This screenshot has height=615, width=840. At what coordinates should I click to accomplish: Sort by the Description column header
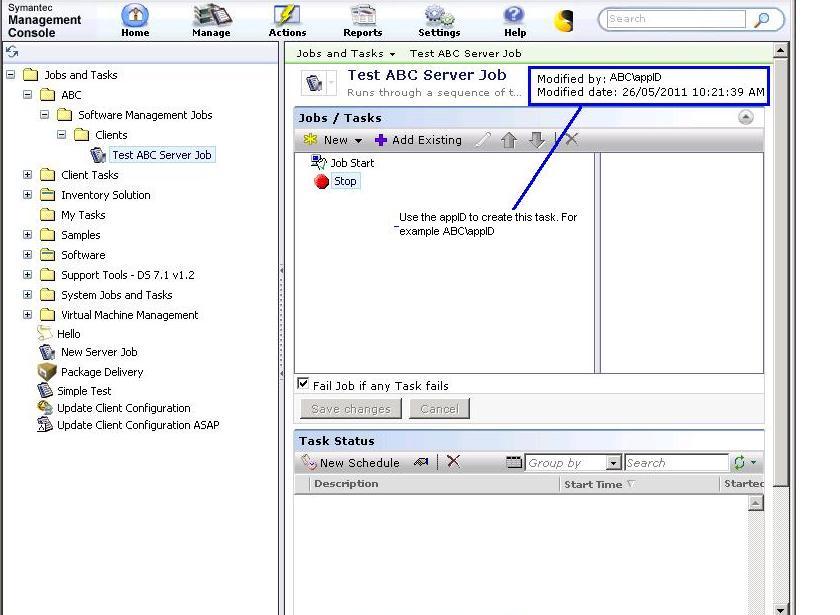coord(346,484)
